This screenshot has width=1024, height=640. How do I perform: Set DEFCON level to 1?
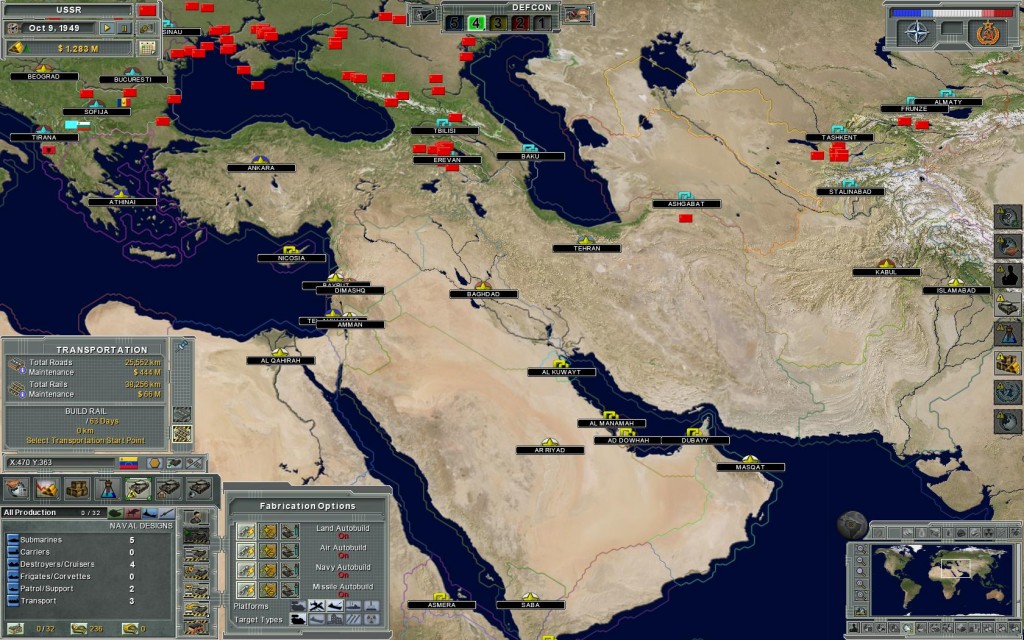point(542,24)
